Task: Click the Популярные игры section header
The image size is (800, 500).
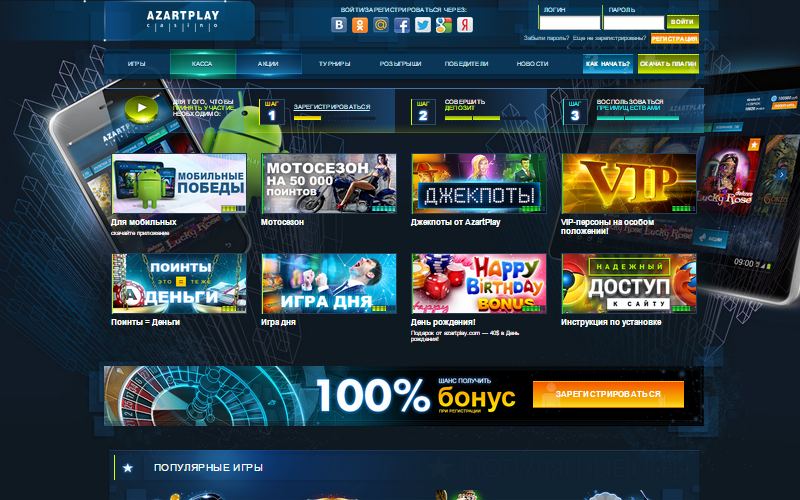Action: coord(208,467)
